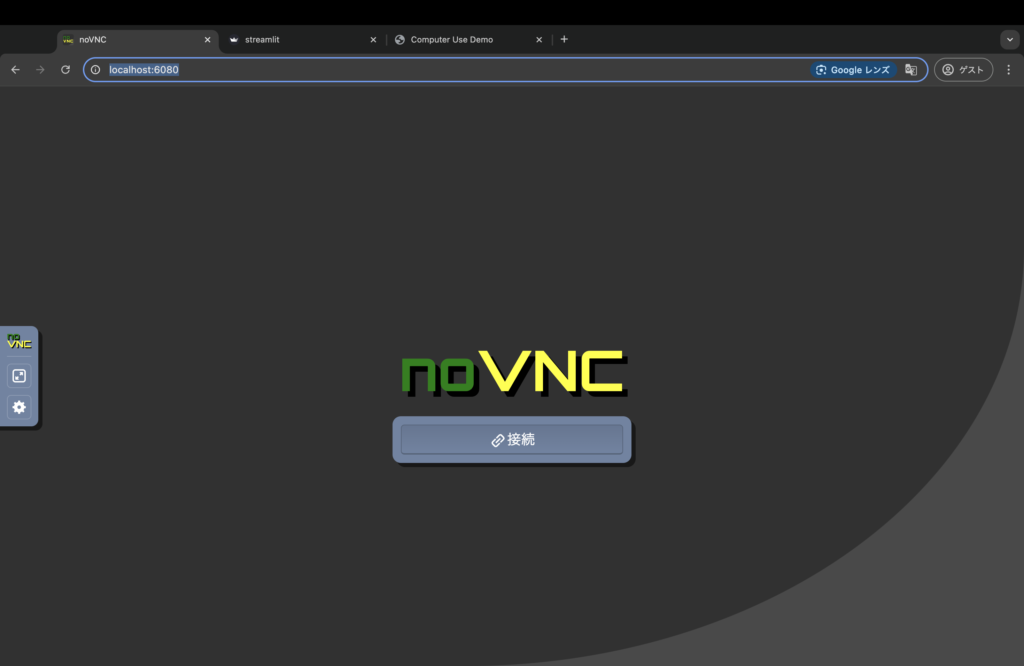Go forward to the next page
Image resolution: width=1024 pixels, height=666 pixels.
[x=40, y=70]
